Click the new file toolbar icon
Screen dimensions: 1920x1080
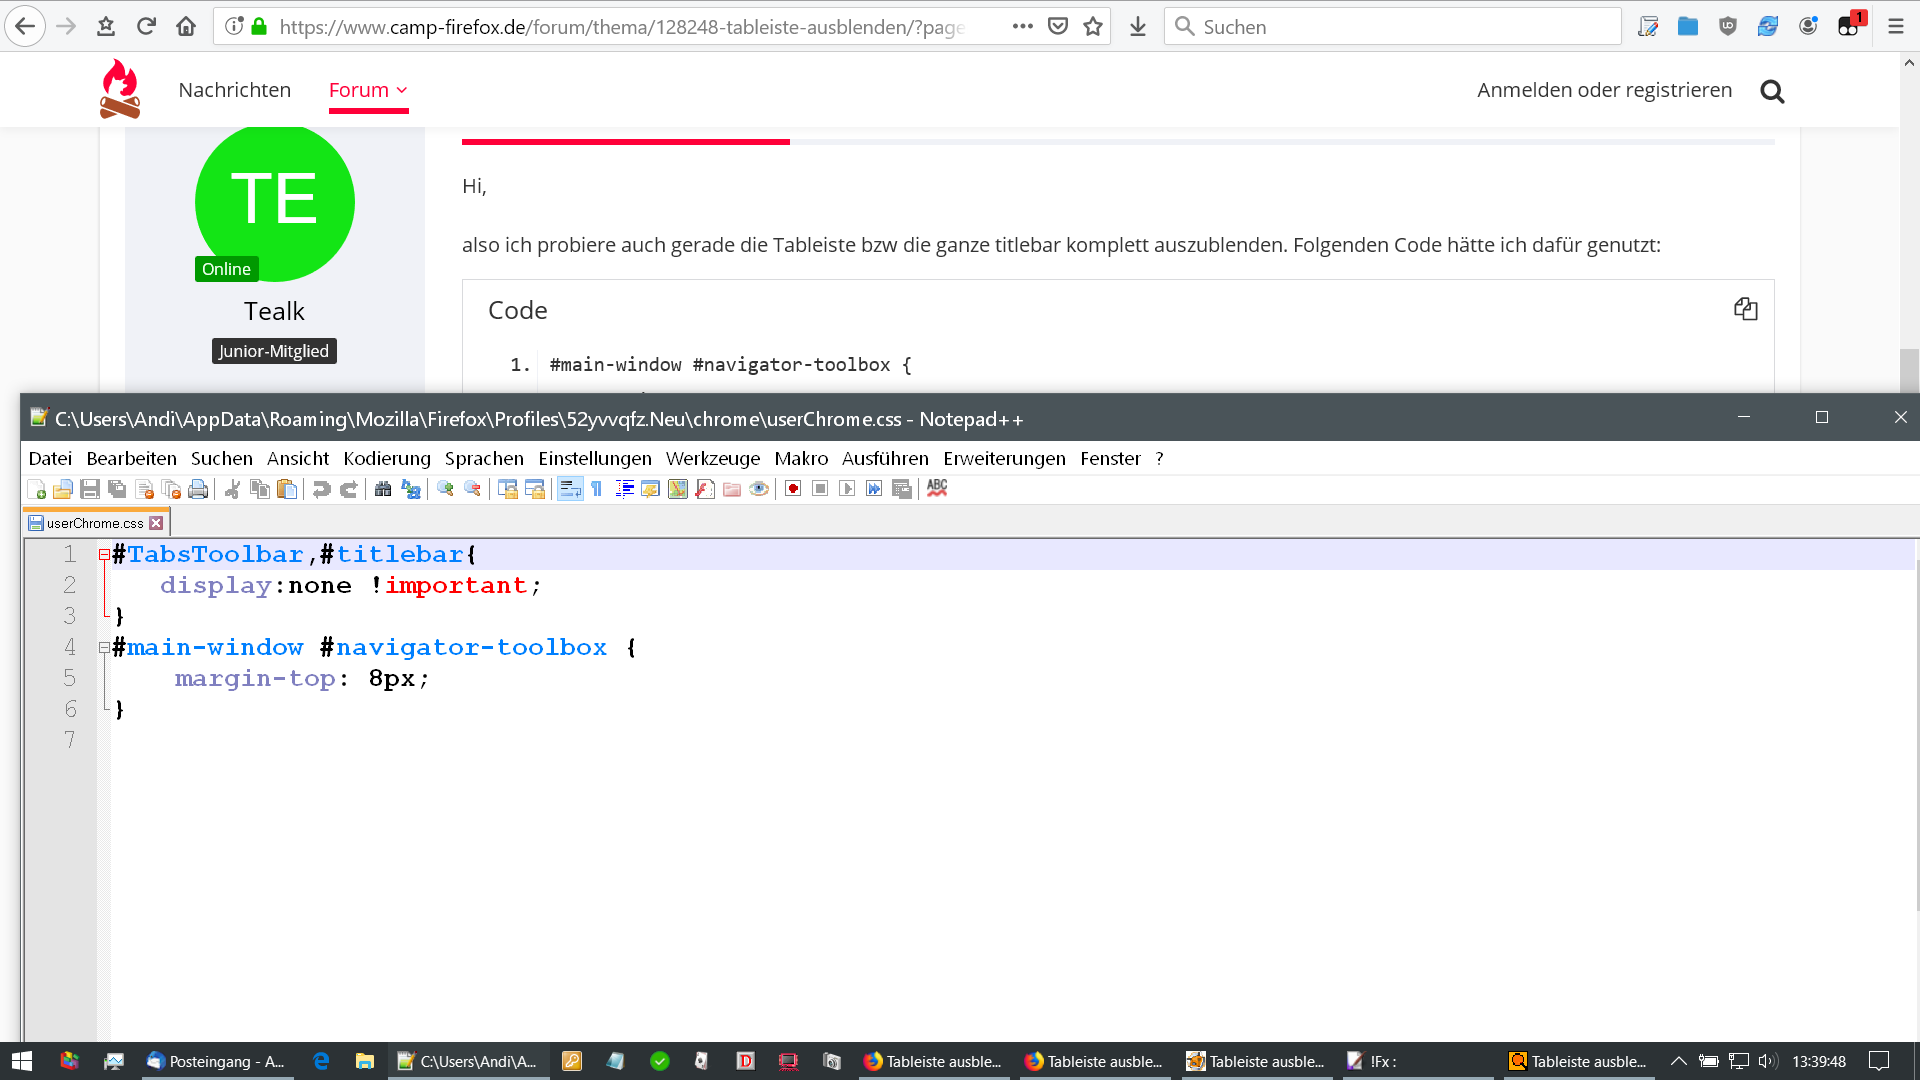(37, 489)
